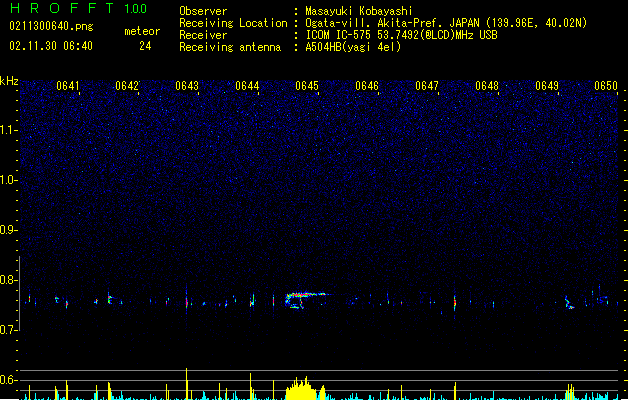629x400 pixels.
Task: Click the 'Receiving antenna' label
Action: click(x=230, y=47)
